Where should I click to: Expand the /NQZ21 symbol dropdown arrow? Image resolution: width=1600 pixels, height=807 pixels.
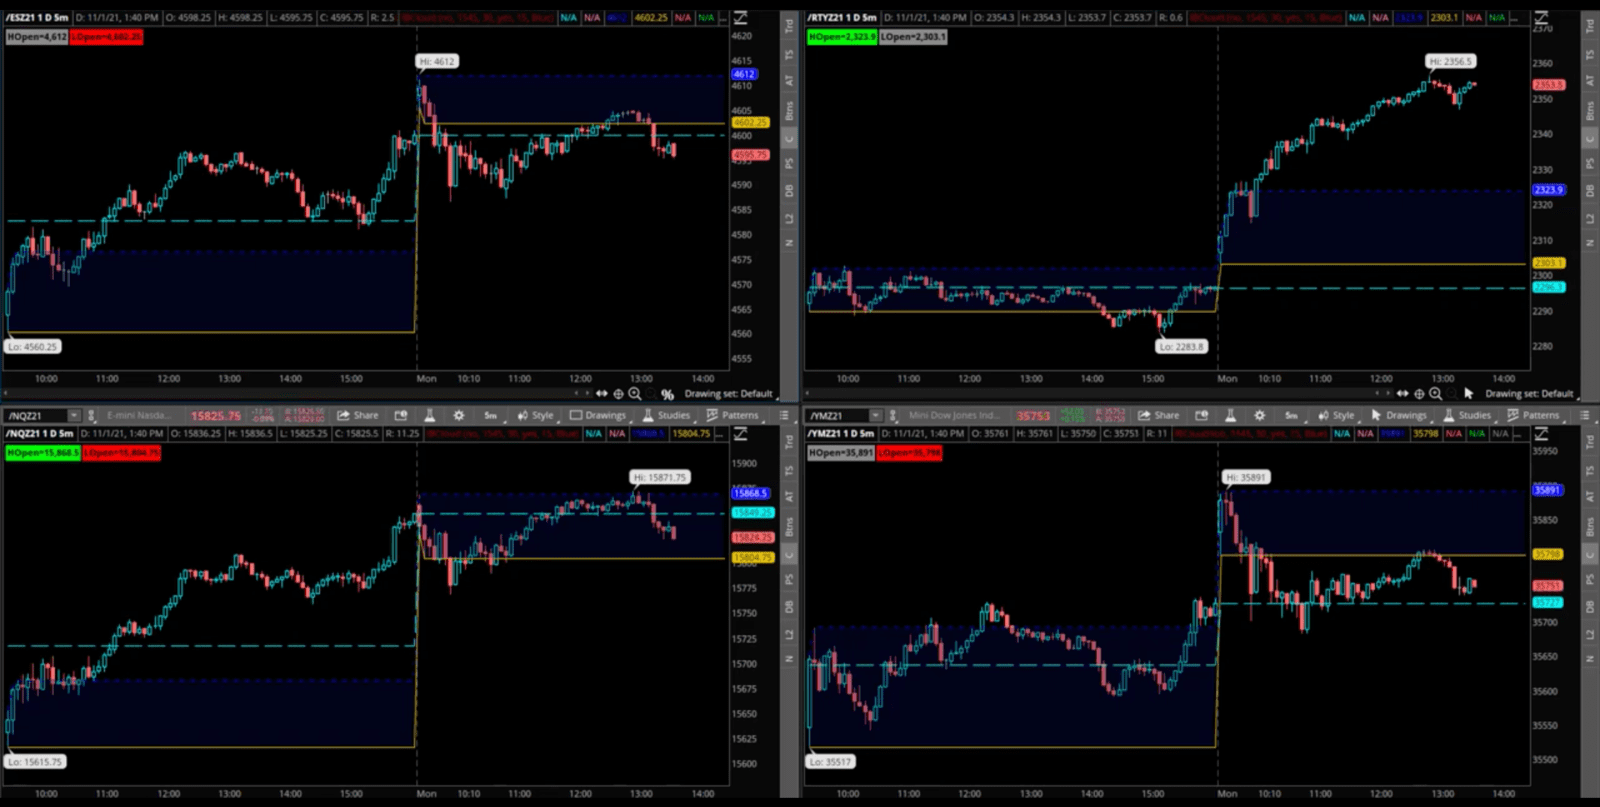[73, 415]
